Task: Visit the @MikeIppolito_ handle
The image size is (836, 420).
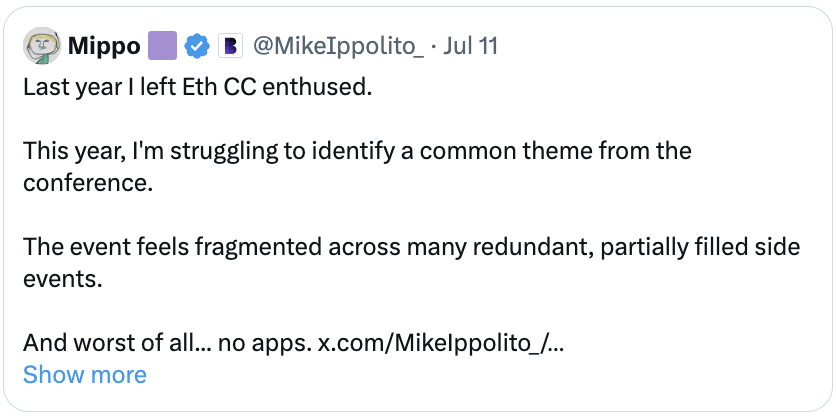Action: click(x=338, y=46)
